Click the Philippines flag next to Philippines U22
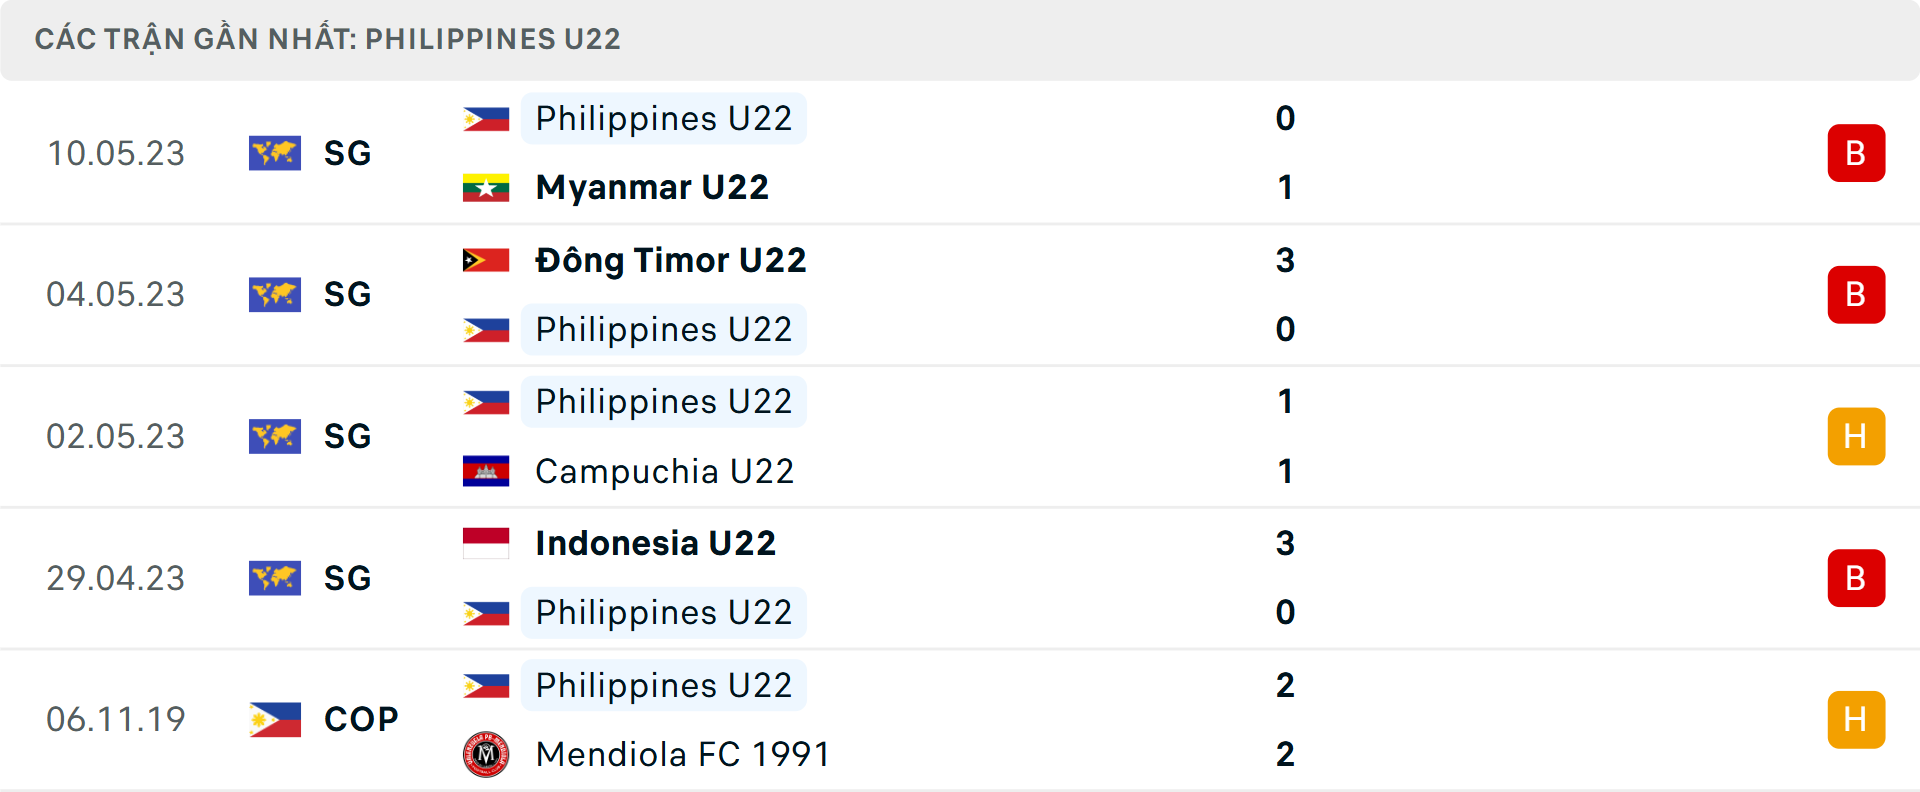1920x792 pixels. click(486, 118)
